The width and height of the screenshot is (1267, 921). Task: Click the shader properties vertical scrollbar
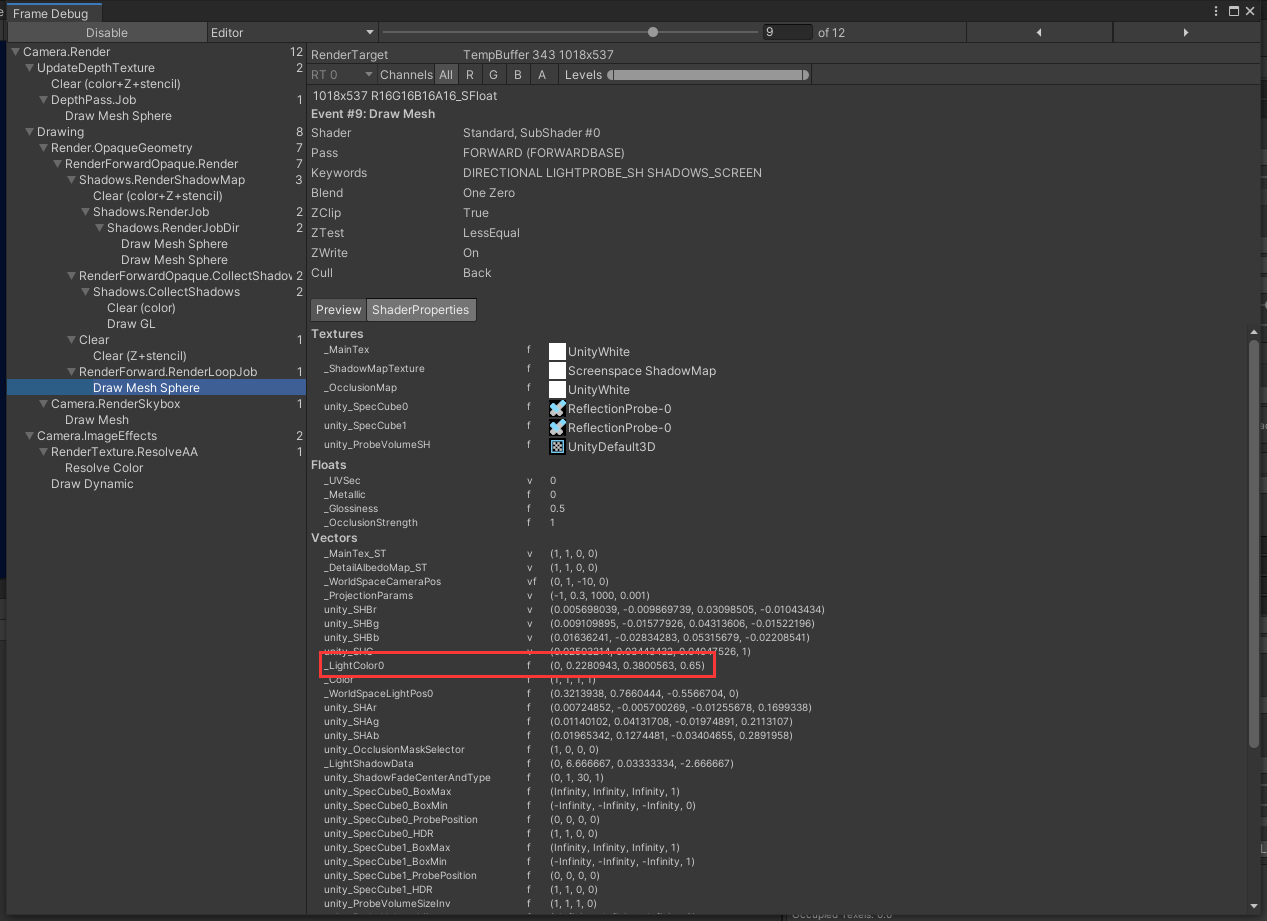[1254, 543]
